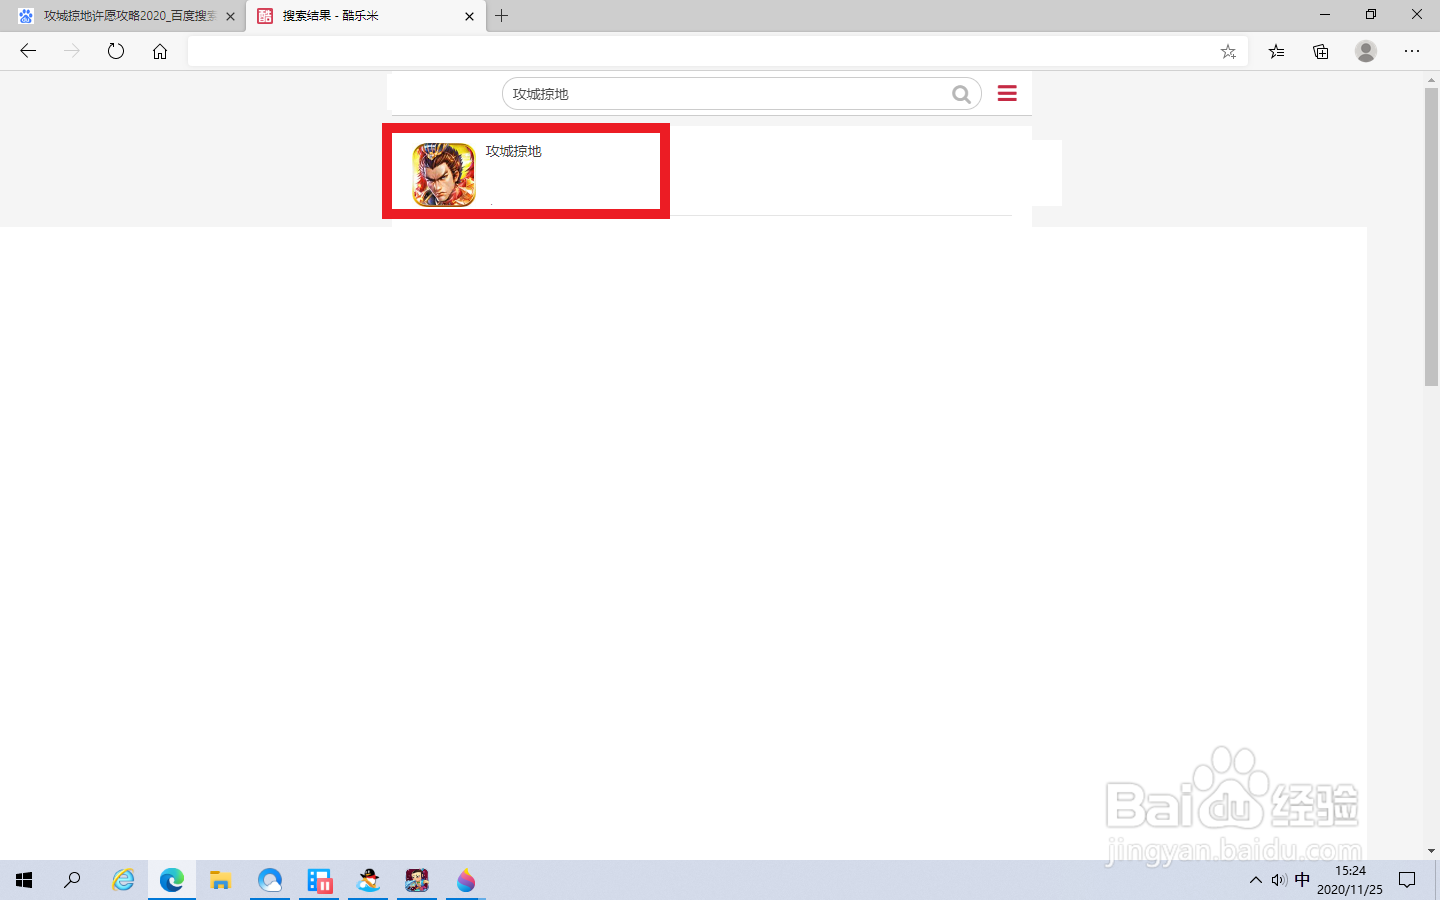Image resolution: width=1440 pixels, height=900 pixels.
Task: Click the Microsoft Edge taskbar icon
Action: pos(172,880)
